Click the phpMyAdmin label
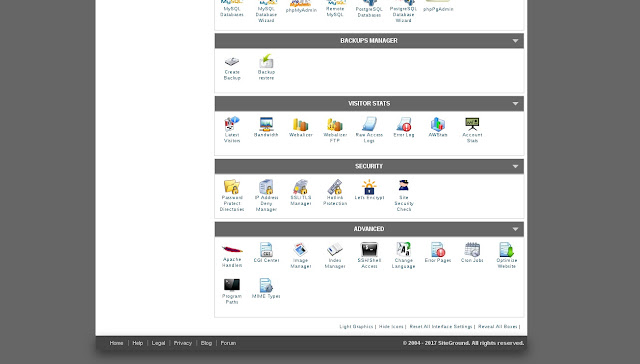640x364 pixels. pyautogui.click(x=301, y=10)
